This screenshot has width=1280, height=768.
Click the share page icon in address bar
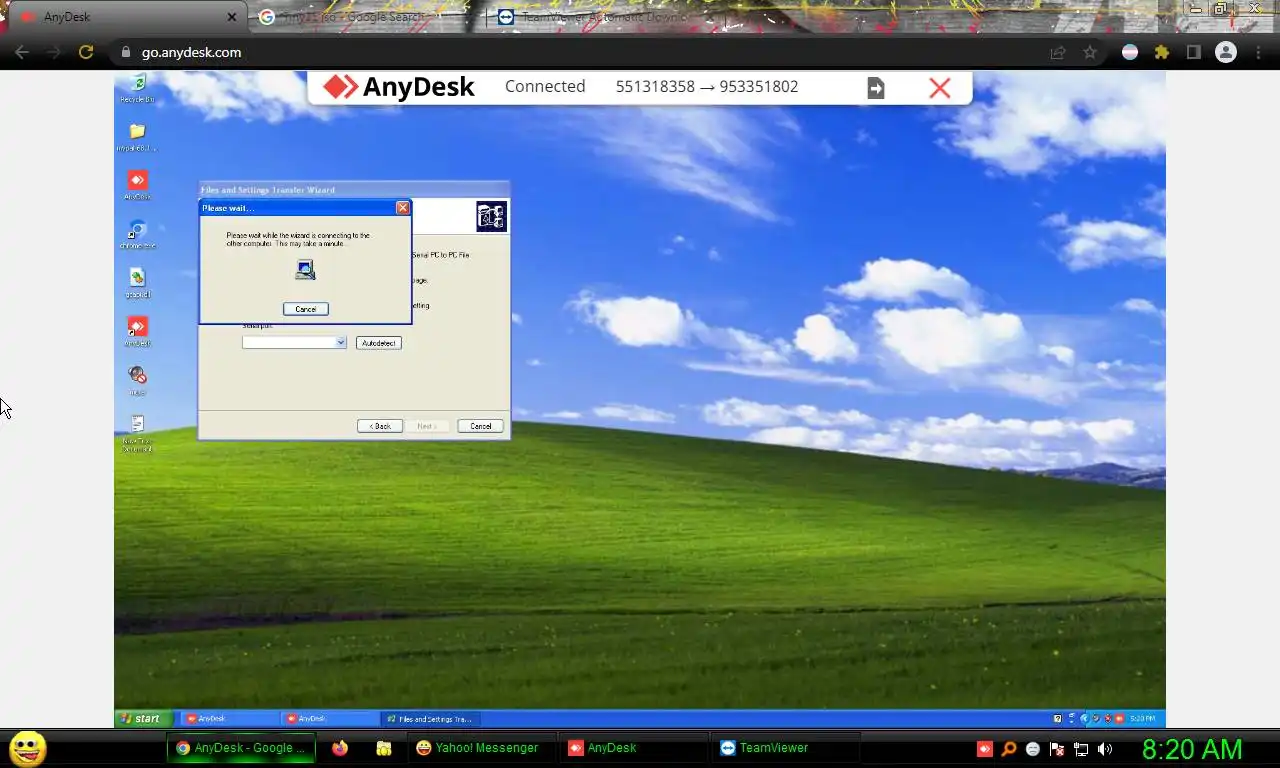pos(1058,52)
